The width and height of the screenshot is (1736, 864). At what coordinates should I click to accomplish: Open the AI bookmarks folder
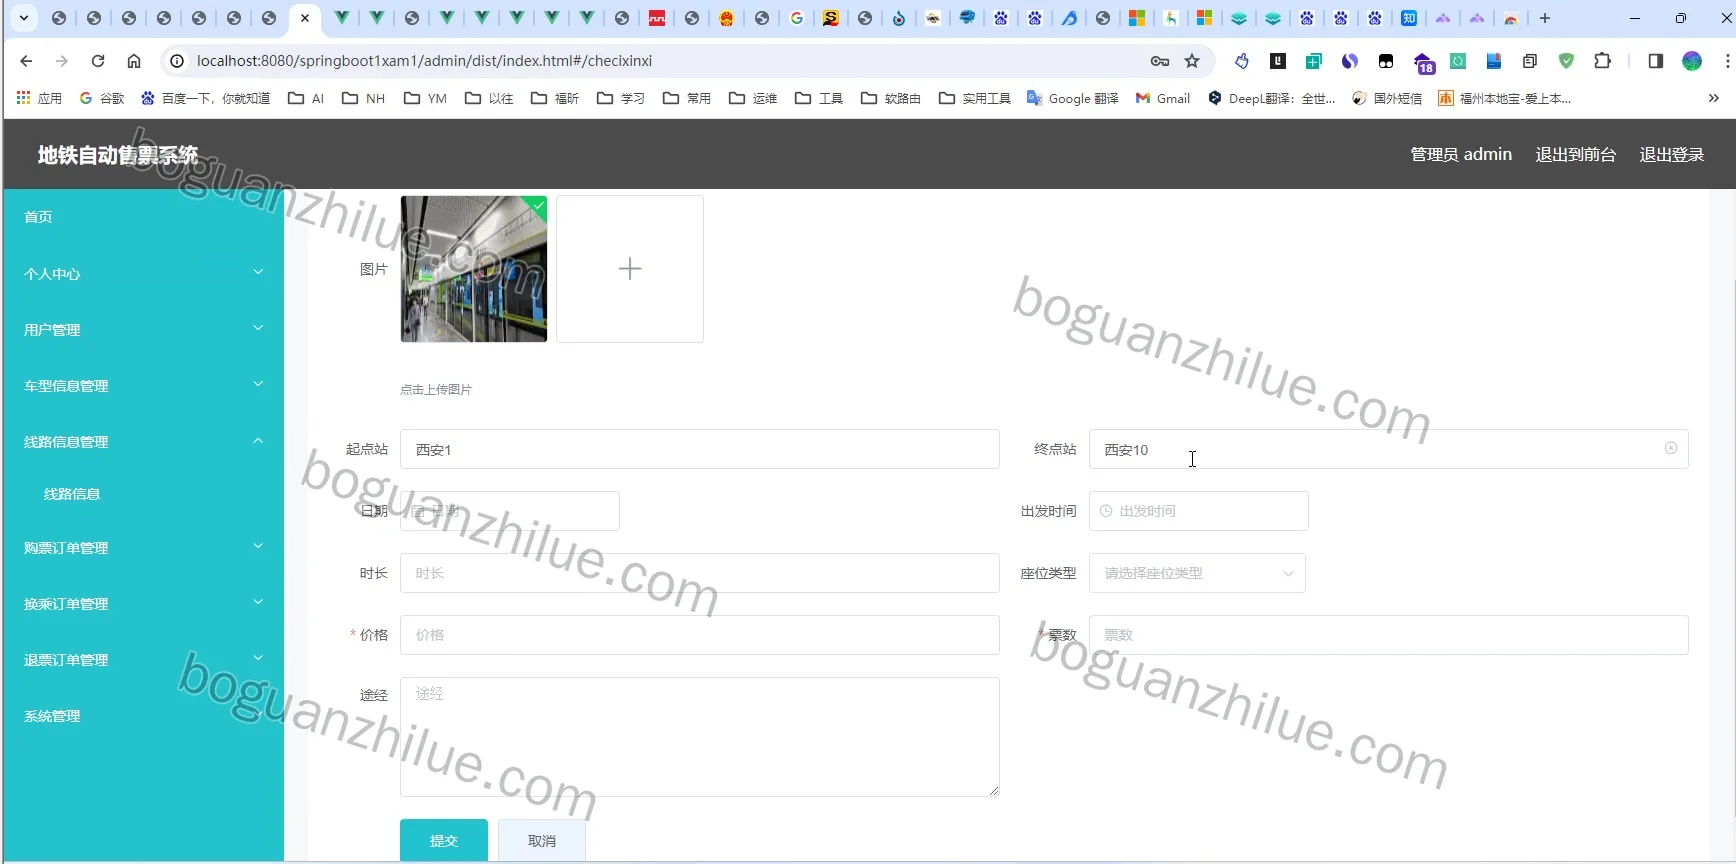(306, 98)
